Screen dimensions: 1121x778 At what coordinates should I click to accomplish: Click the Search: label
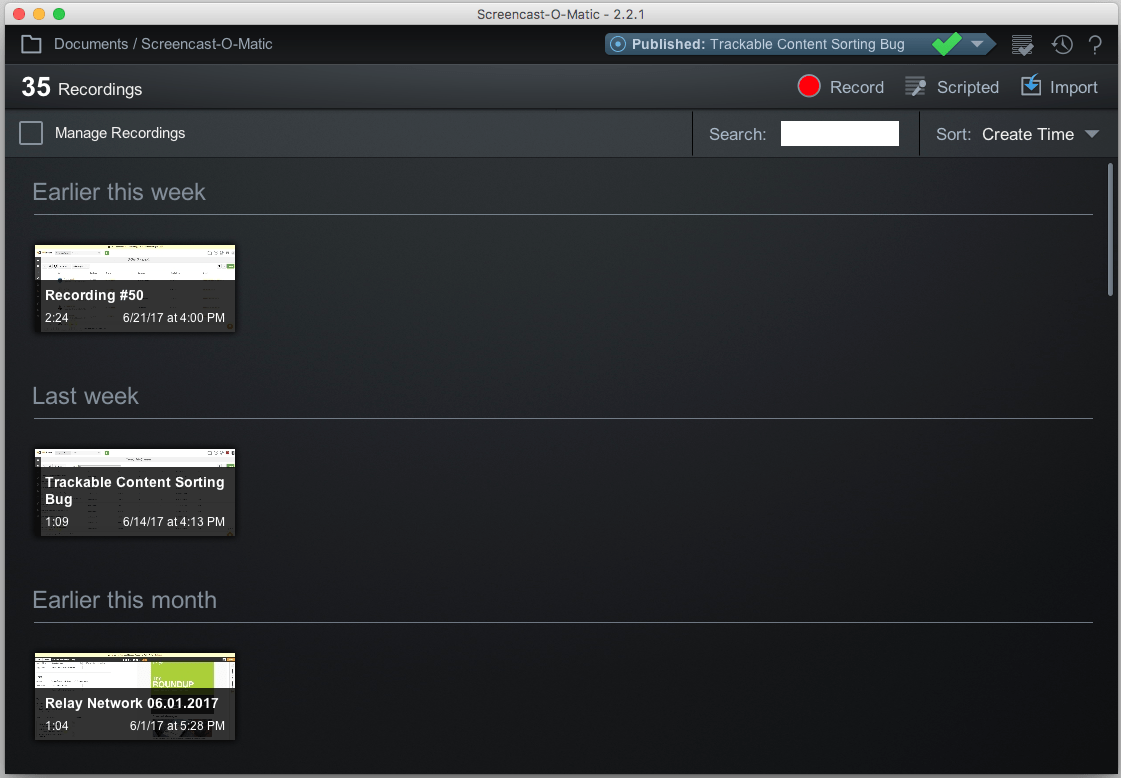(737, 134)
